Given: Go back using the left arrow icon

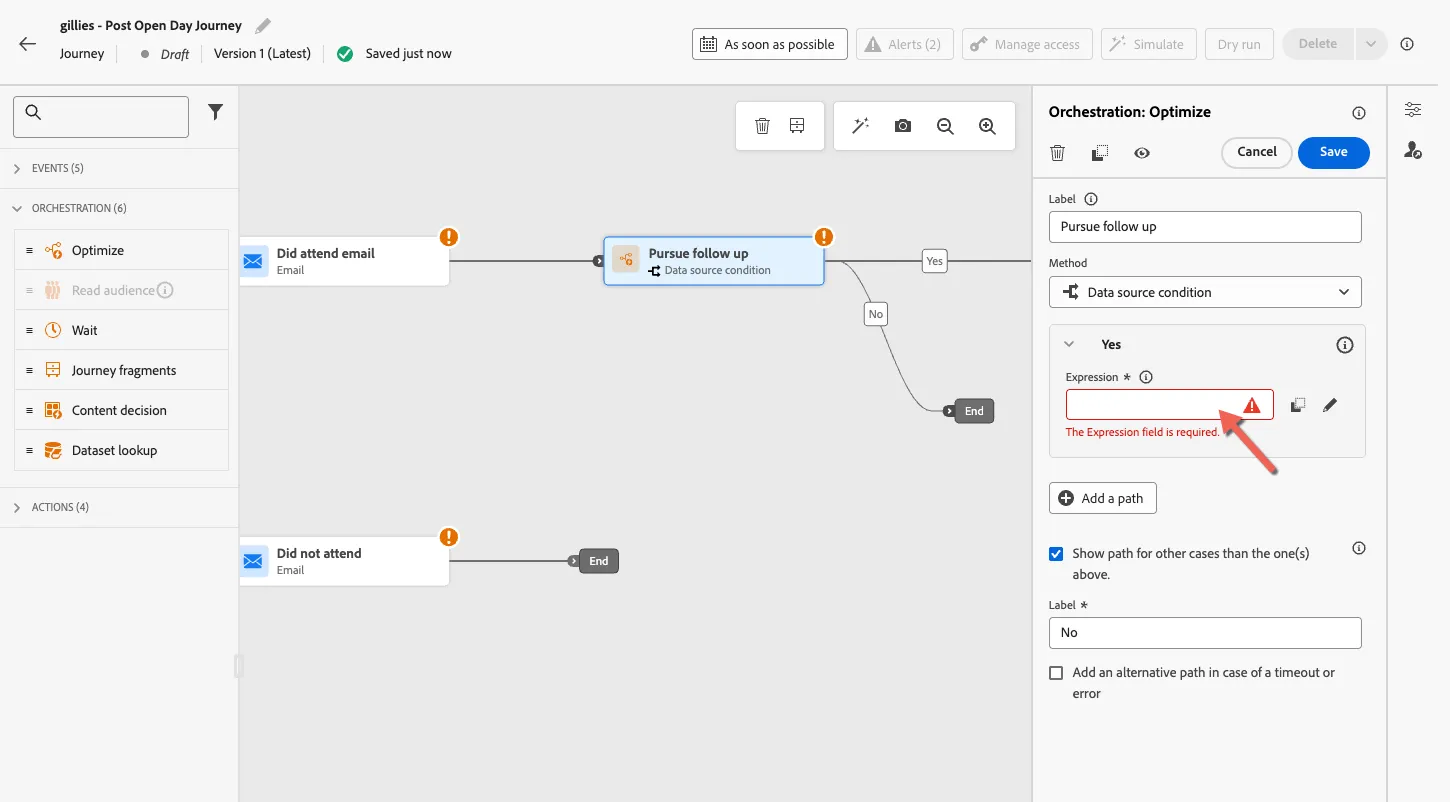Looking at the screenshot, I should pyautogui.click(x=27, y=44).
